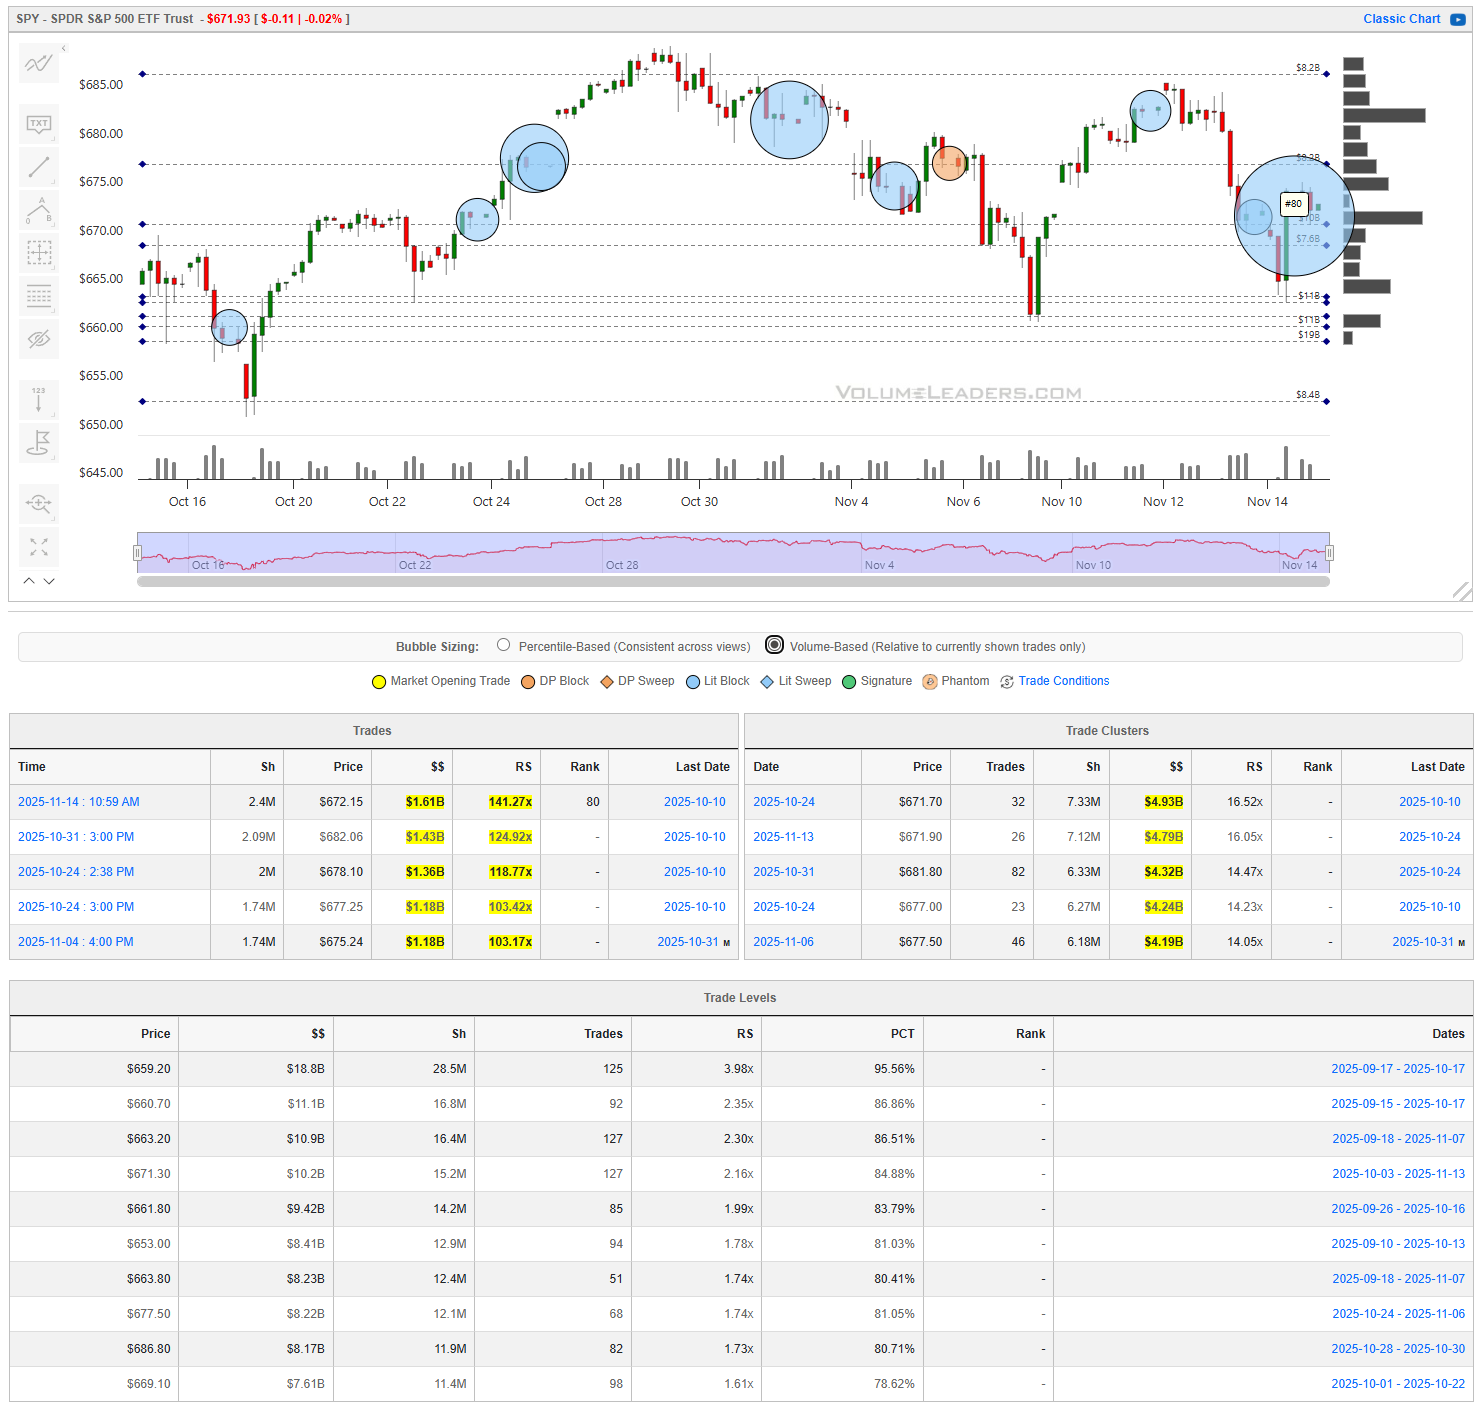Select the dashed-box measure tool
Image resolution: width=1476 pixels, height=1404 pixels.
pyautogui.click(x=39, y=253)
